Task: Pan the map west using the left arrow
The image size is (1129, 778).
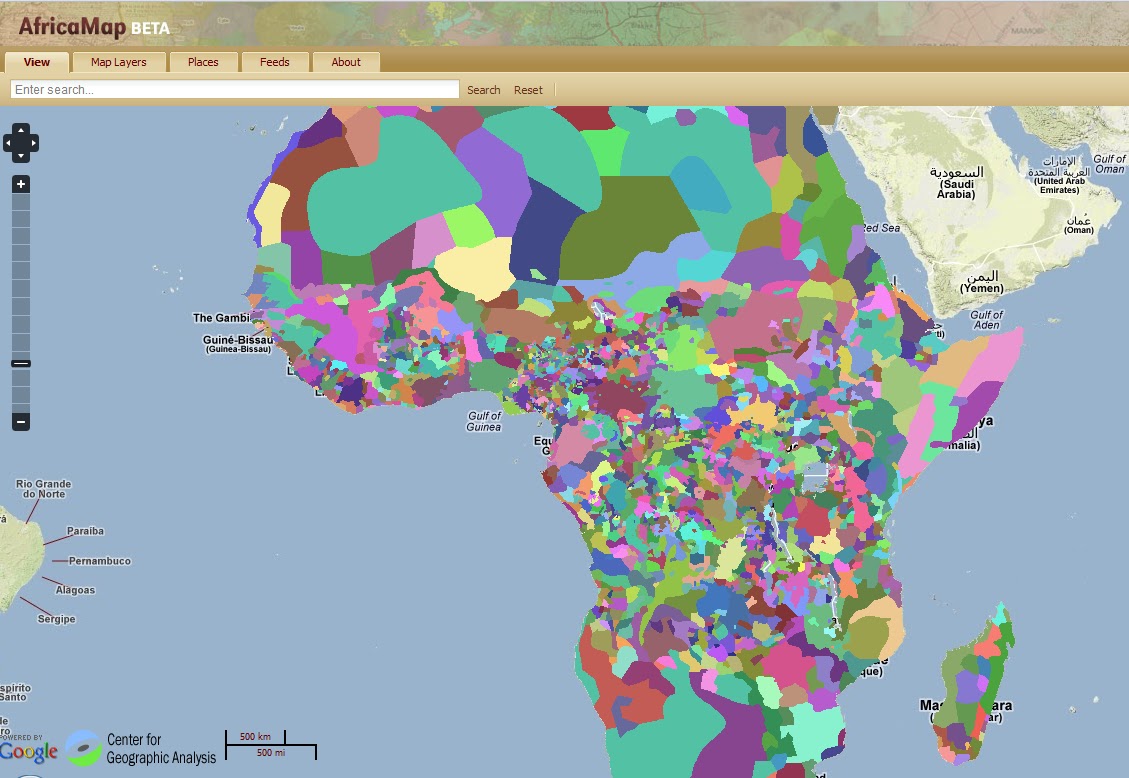Action: point(6,143)
